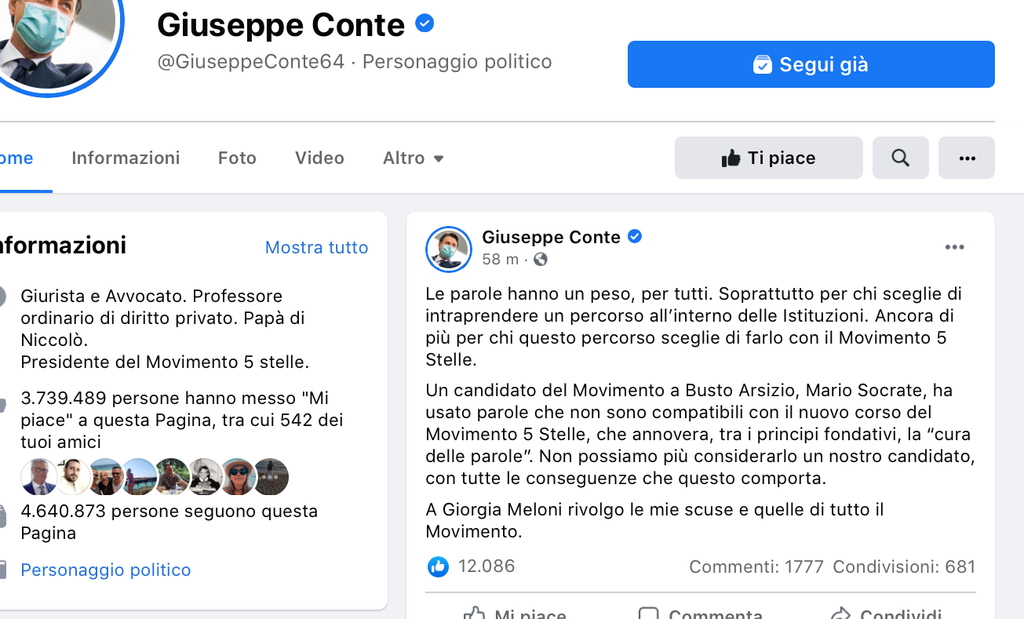The width and height of the screenshot is (1024, 619).
Task: Toggle the Segui già follow button
Action: pos(810,65)
